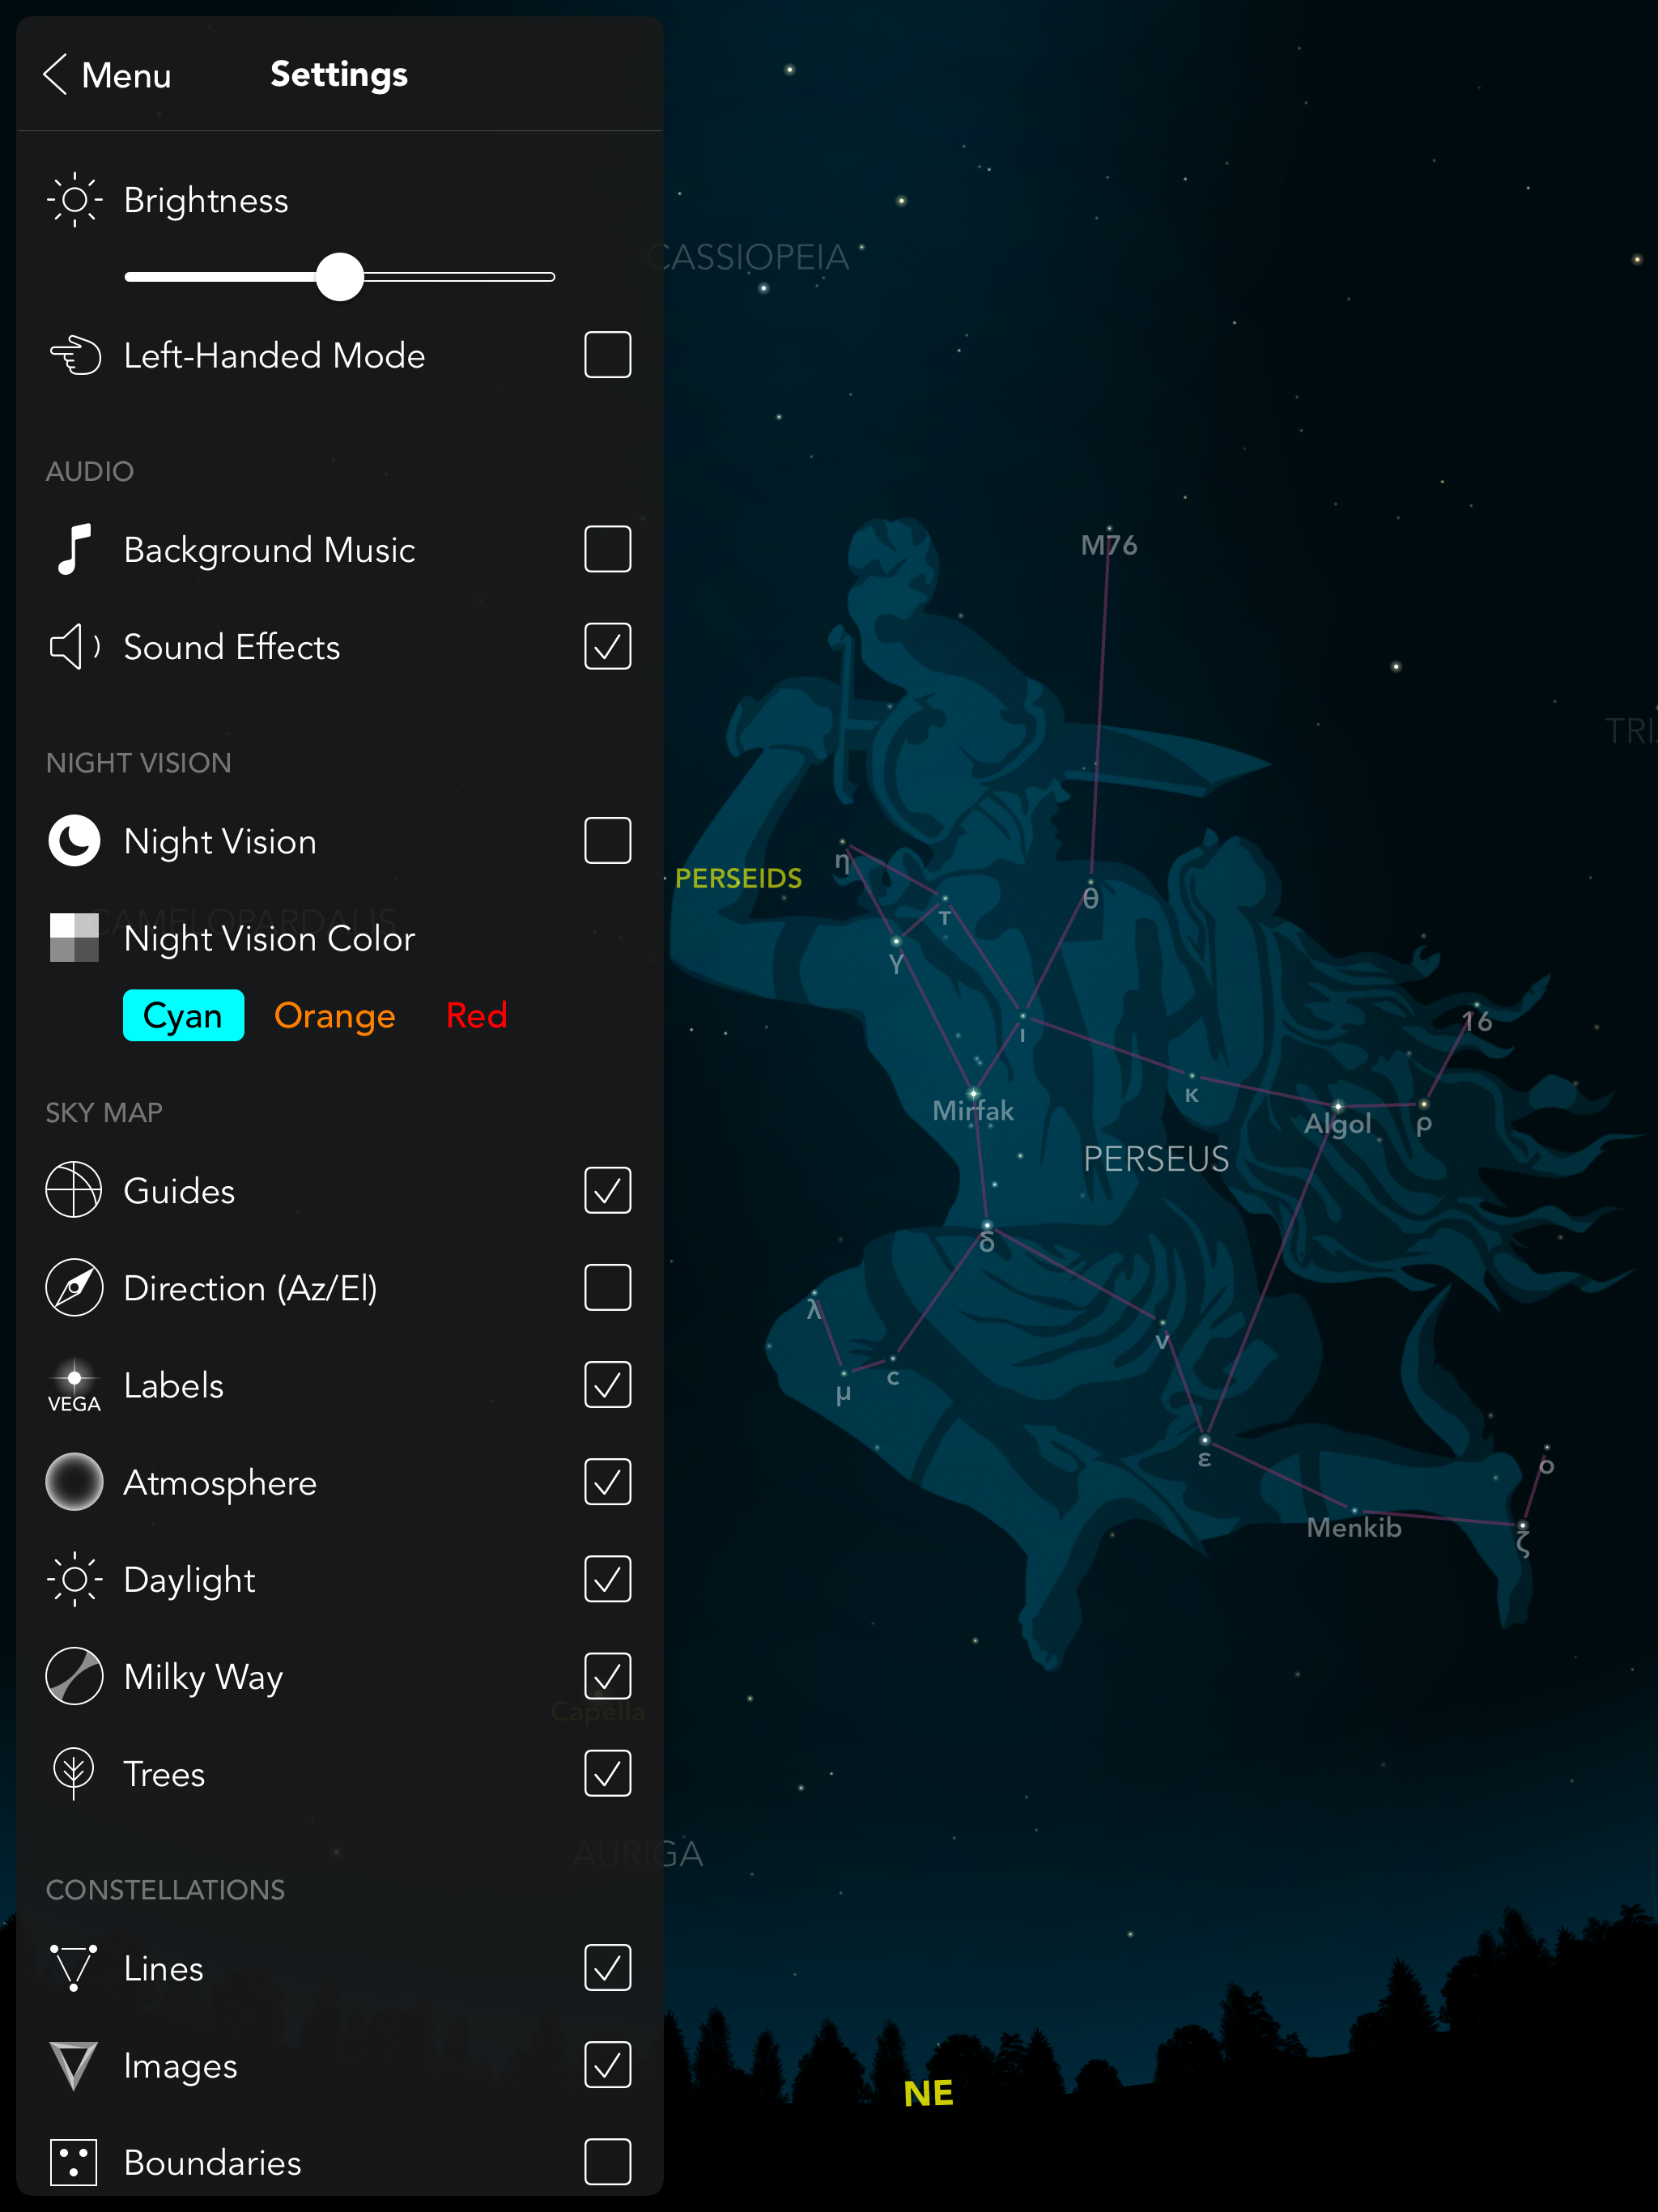This screenshot has width=1658, height=2212.
Task: Turn on Background Music checkbox
Action: click(x=608, y=549)
